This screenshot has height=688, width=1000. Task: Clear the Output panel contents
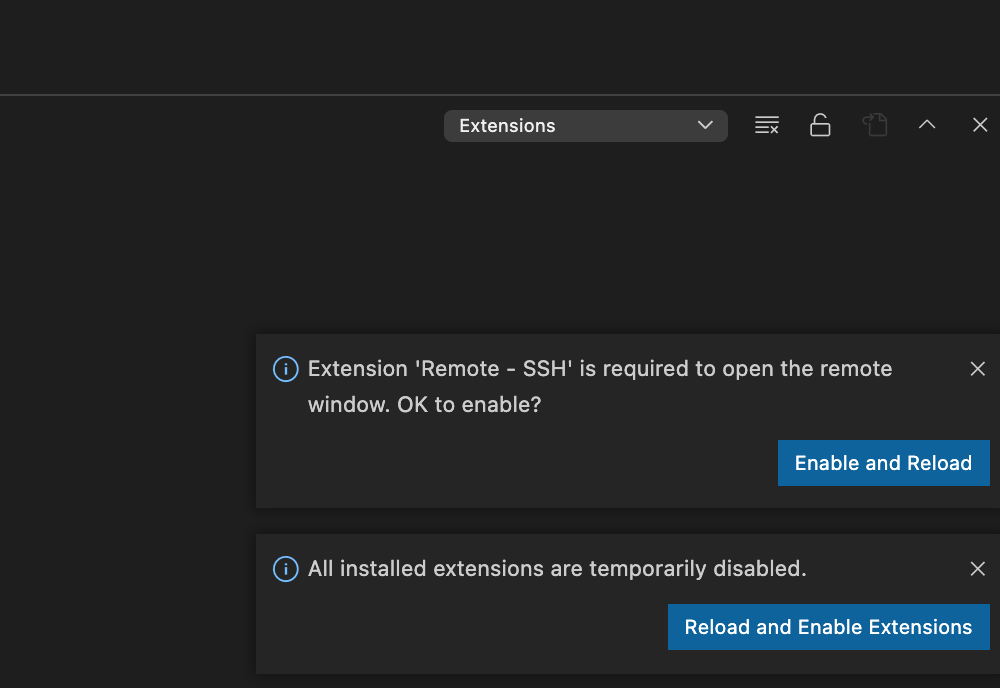click(x=766, y=124)
